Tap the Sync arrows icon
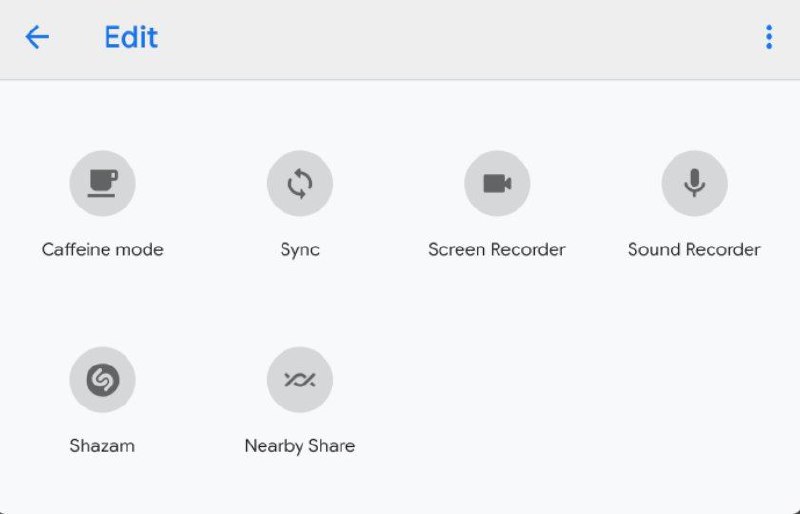The width and height of the screenshot is (800, 514). (300, 183)
